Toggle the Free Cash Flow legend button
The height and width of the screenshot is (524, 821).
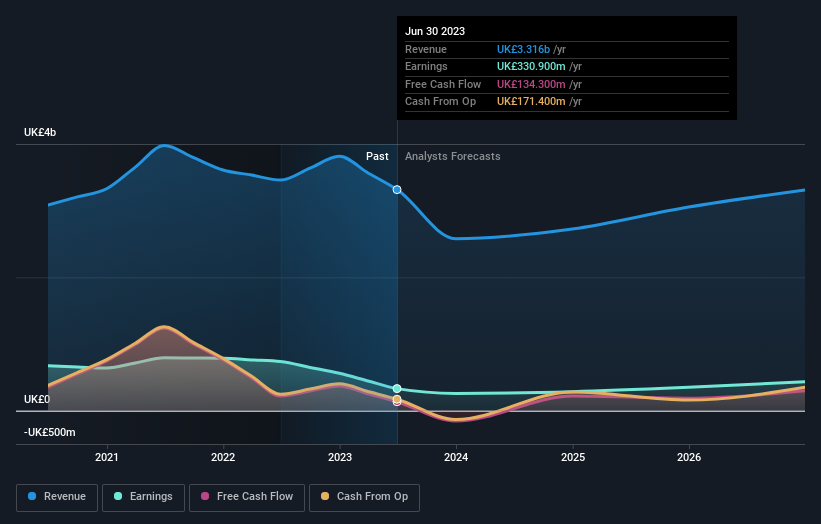coord(247,497)
